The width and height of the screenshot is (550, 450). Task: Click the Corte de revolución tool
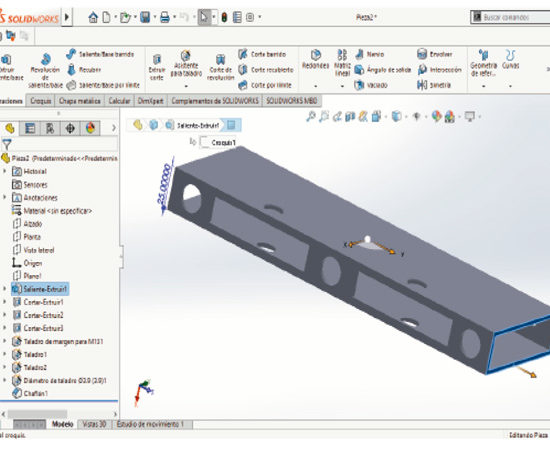pos(220,67)
